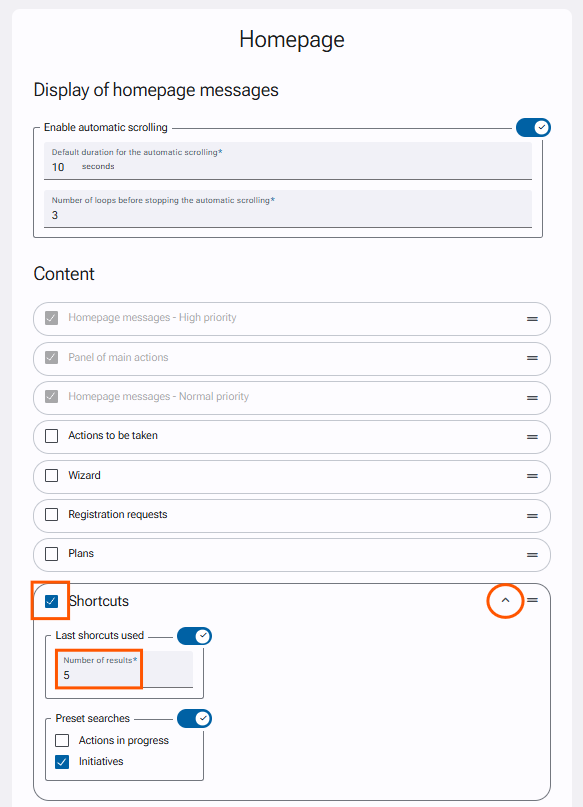Click drag handle of Actions to be taken row
Viewport: 583px width, 807px height.
click(532, 437)
